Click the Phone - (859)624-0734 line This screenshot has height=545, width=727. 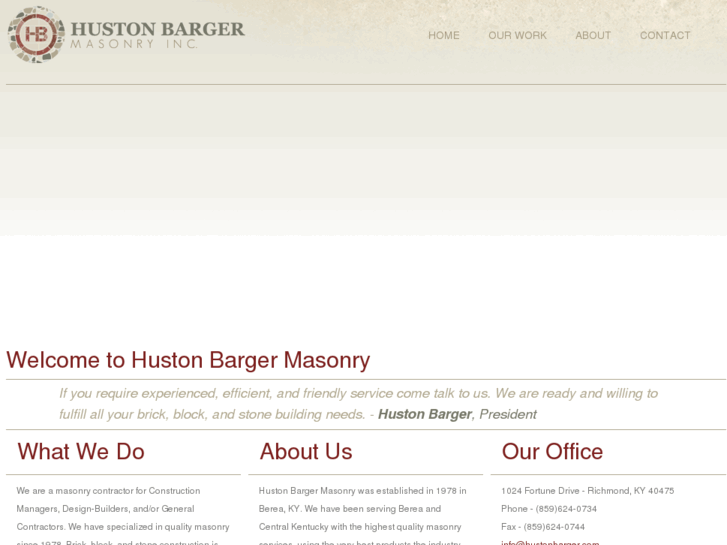point(549,509)
